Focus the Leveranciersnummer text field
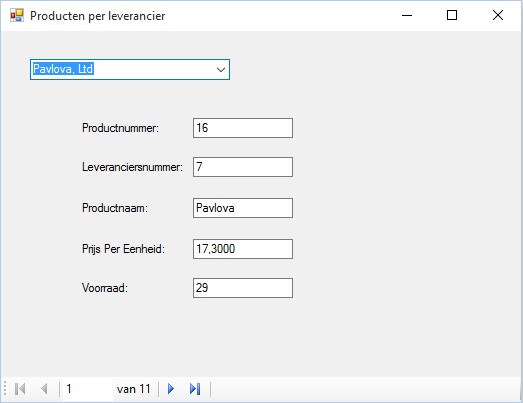This screenshot has width=523, height=403. tap(243, 167)
